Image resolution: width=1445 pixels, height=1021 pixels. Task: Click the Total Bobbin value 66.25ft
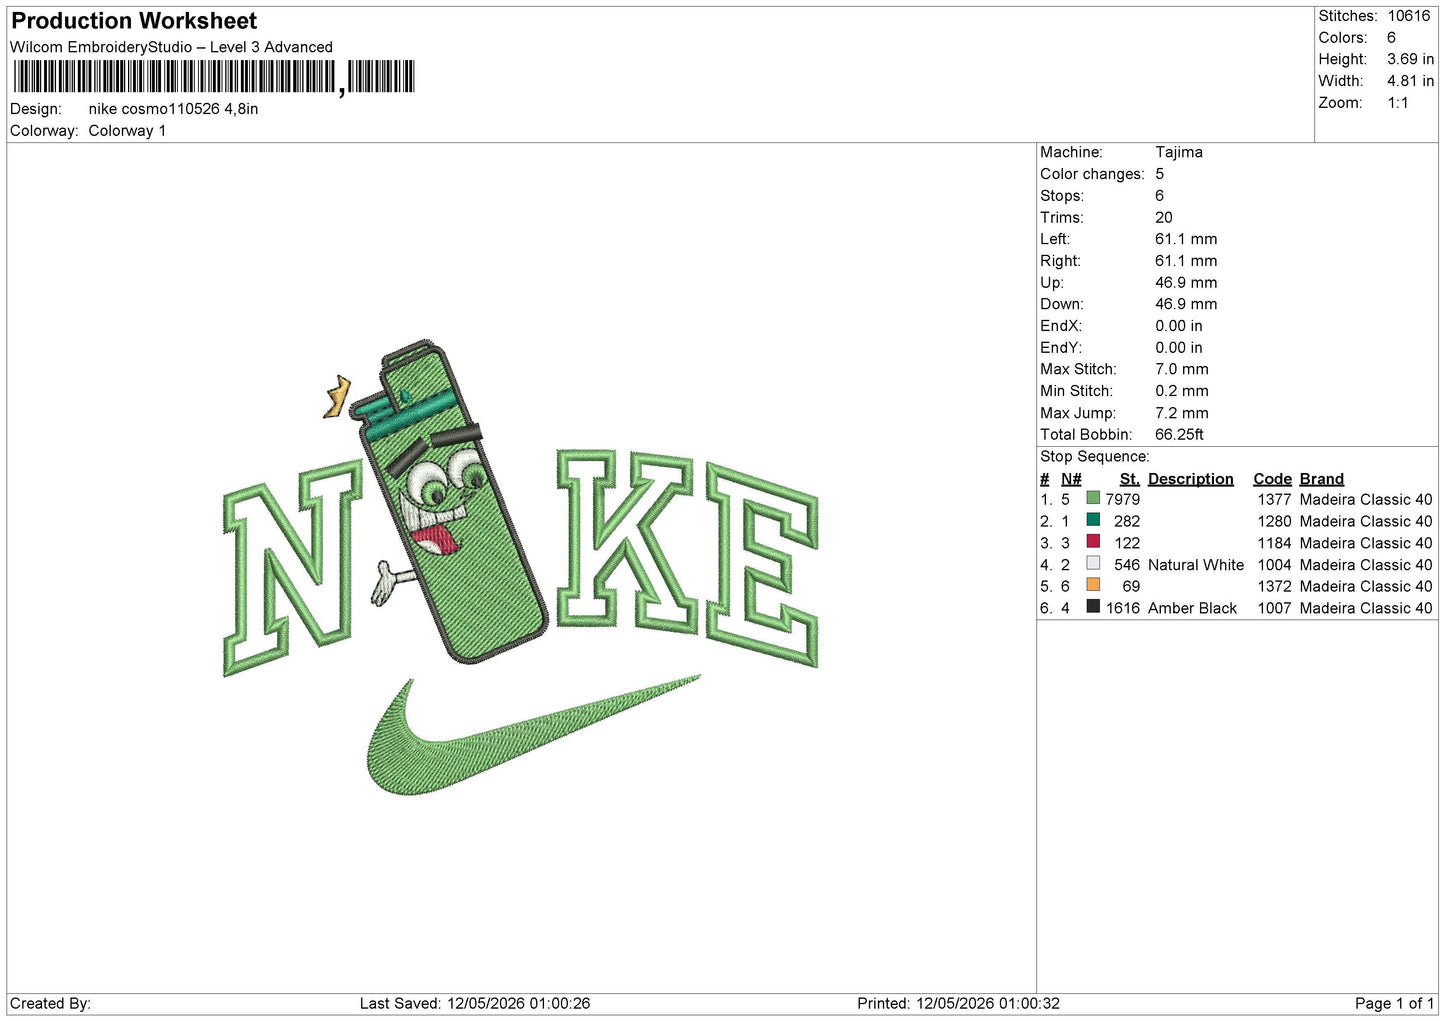click(1179, 434)
